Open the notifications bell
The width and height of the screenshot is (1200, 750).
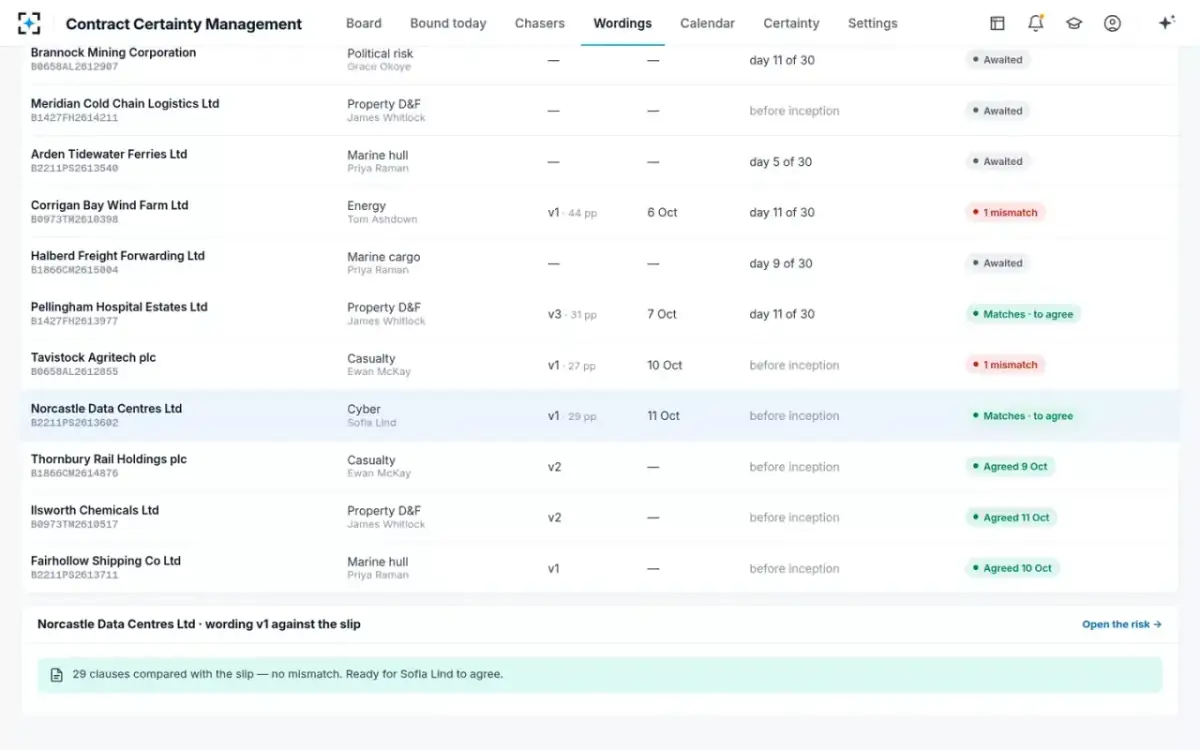1036,23
